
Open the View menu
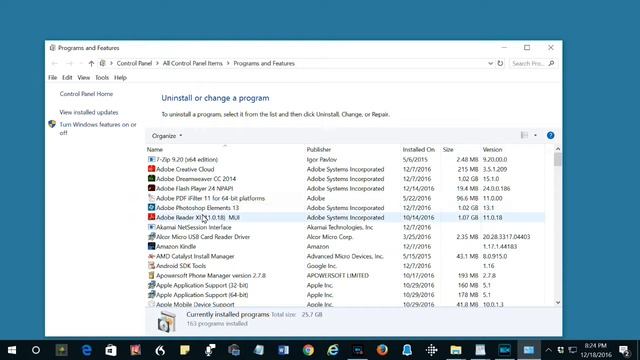[x=84, y=78]
